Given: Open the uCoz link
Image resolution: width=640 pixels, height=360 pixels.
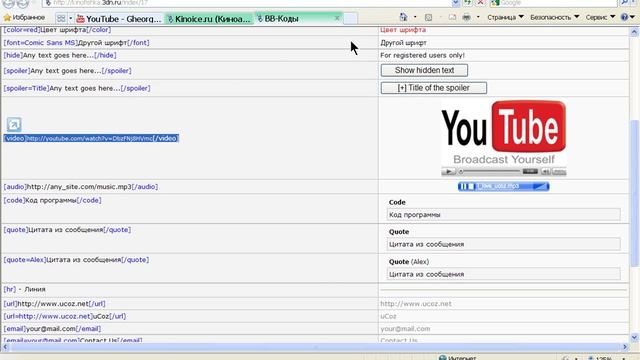Looking at the screenshot, I should pyautogui.click(x=388, y=316).
